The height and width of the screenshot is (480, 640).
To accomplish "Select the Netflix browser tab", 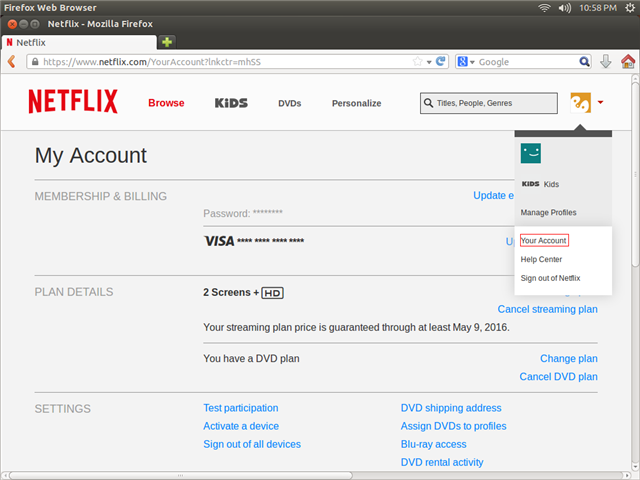I will click(79, 42).
